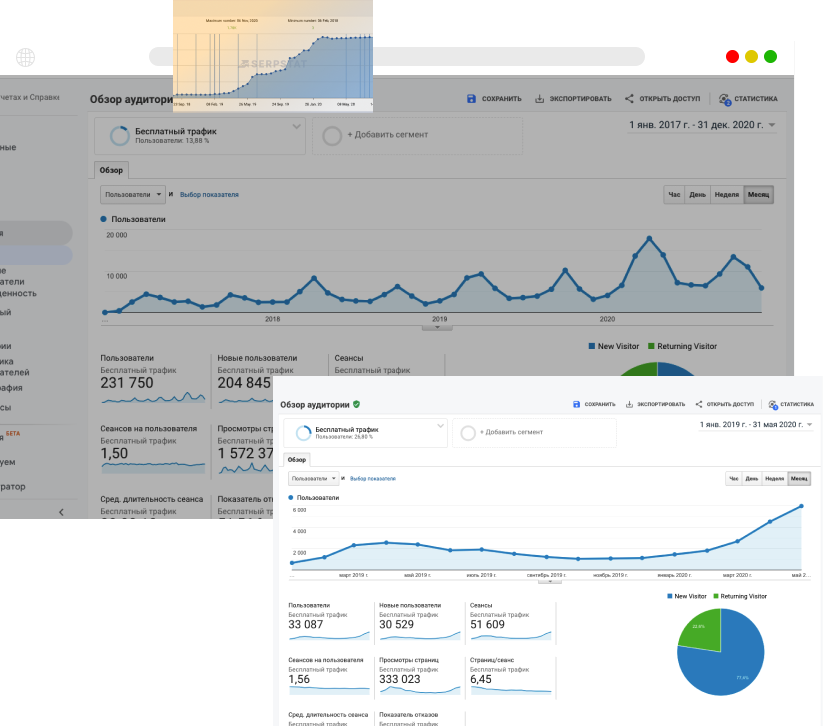The width and height of the screenshot is (823, 726).
Task: Click the green Returning Visitor pie slice
Action: point(699,629)
